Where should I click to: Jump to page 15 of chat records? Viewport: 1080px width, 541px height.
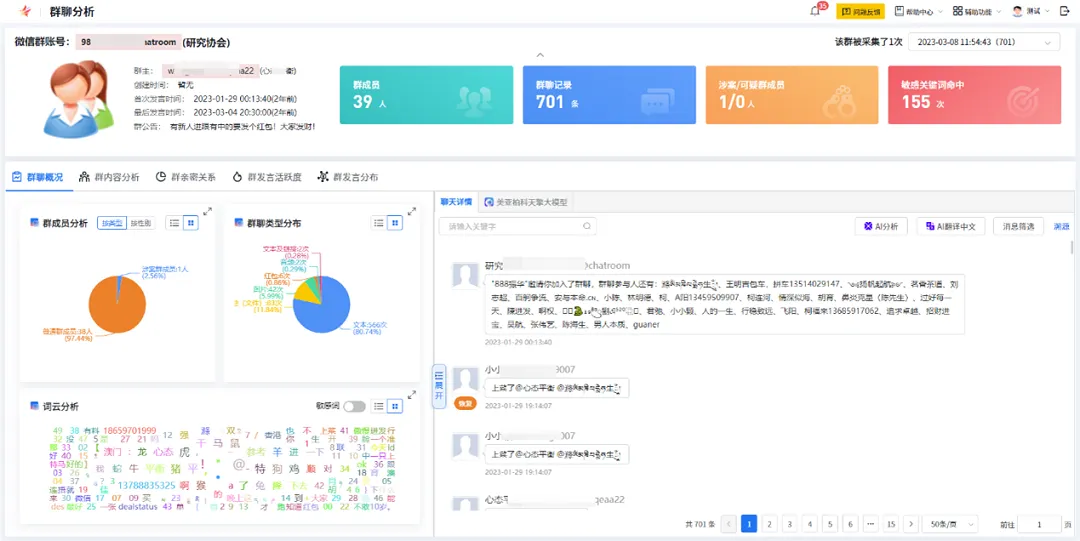(891, 524)
